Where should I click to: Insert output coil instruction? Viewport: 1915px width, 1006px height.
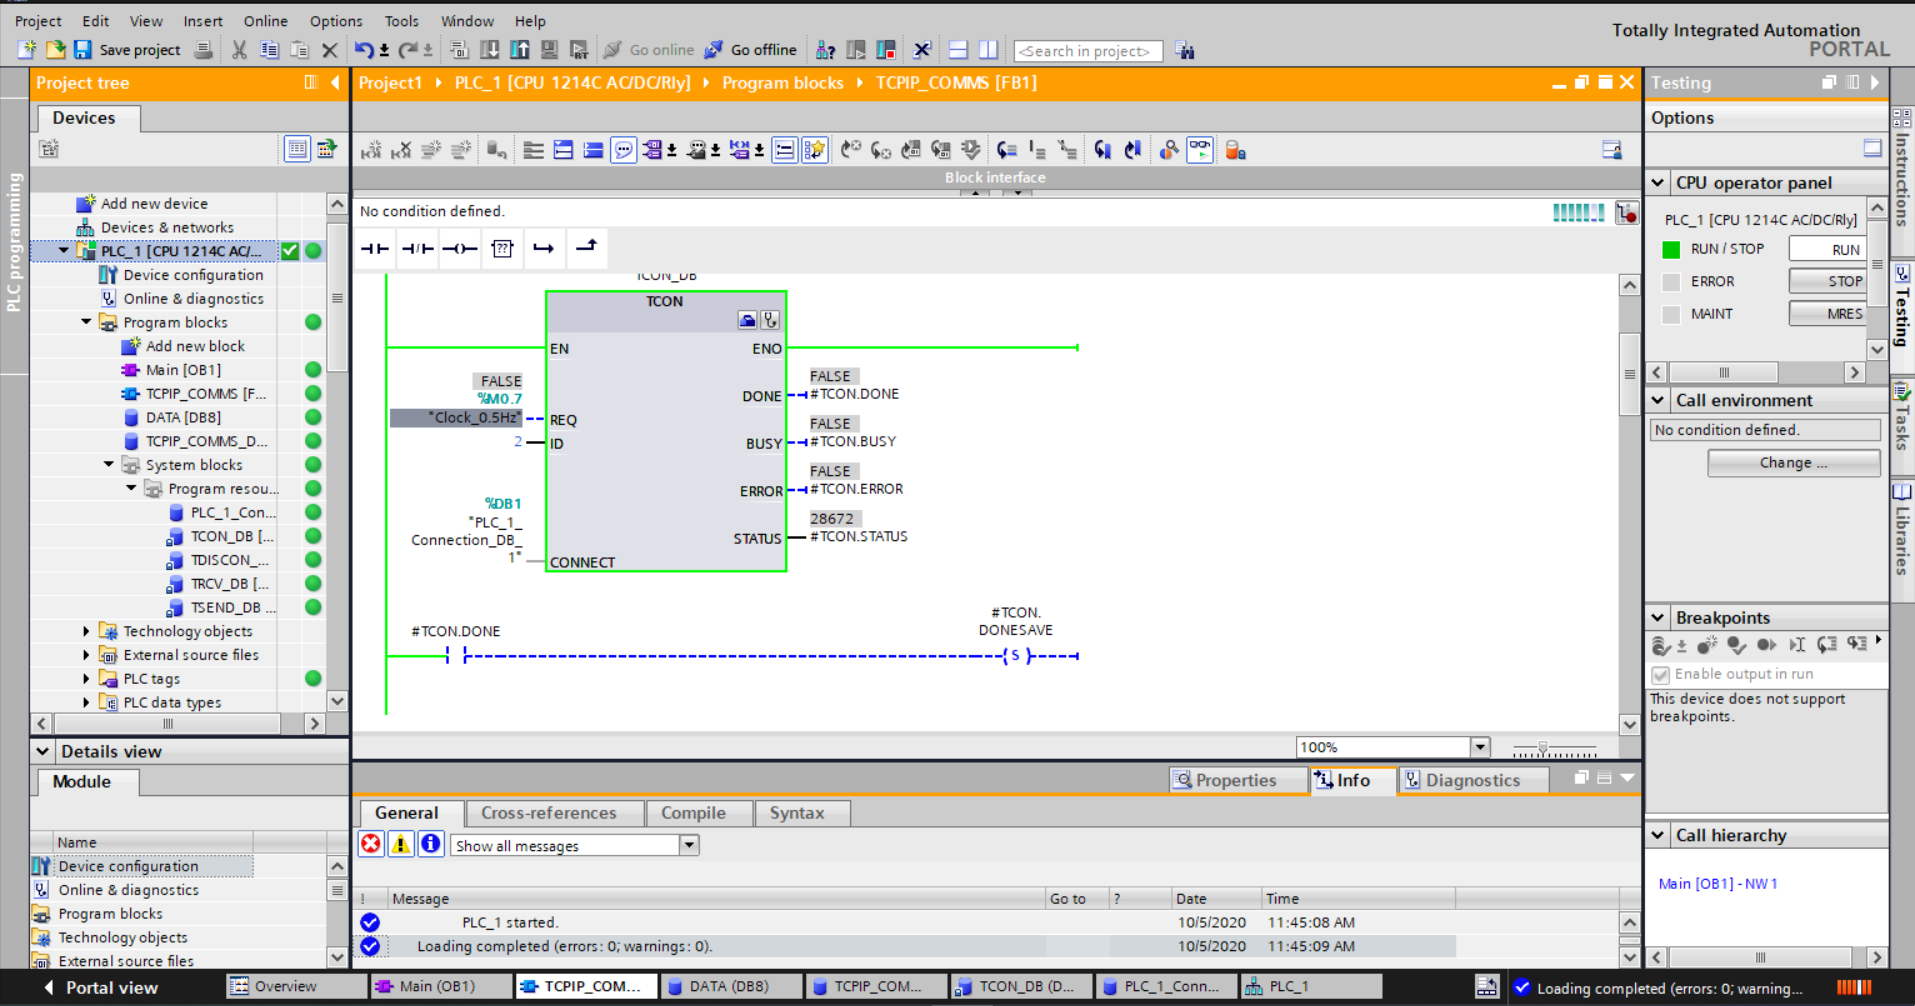[x=459, y=248]
